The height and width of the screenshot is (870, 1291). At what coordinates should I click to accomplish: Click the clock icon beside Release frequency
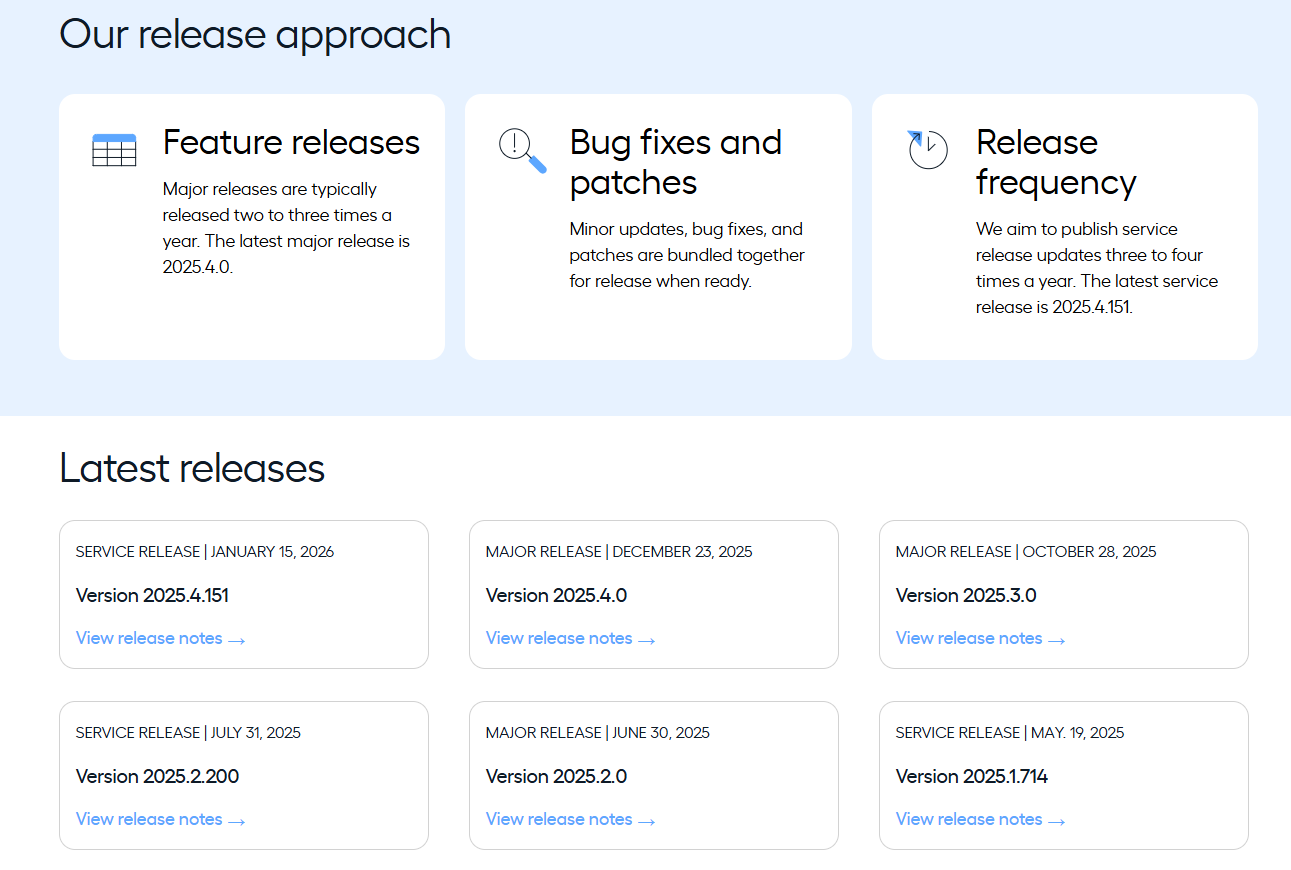click(927, 149)
